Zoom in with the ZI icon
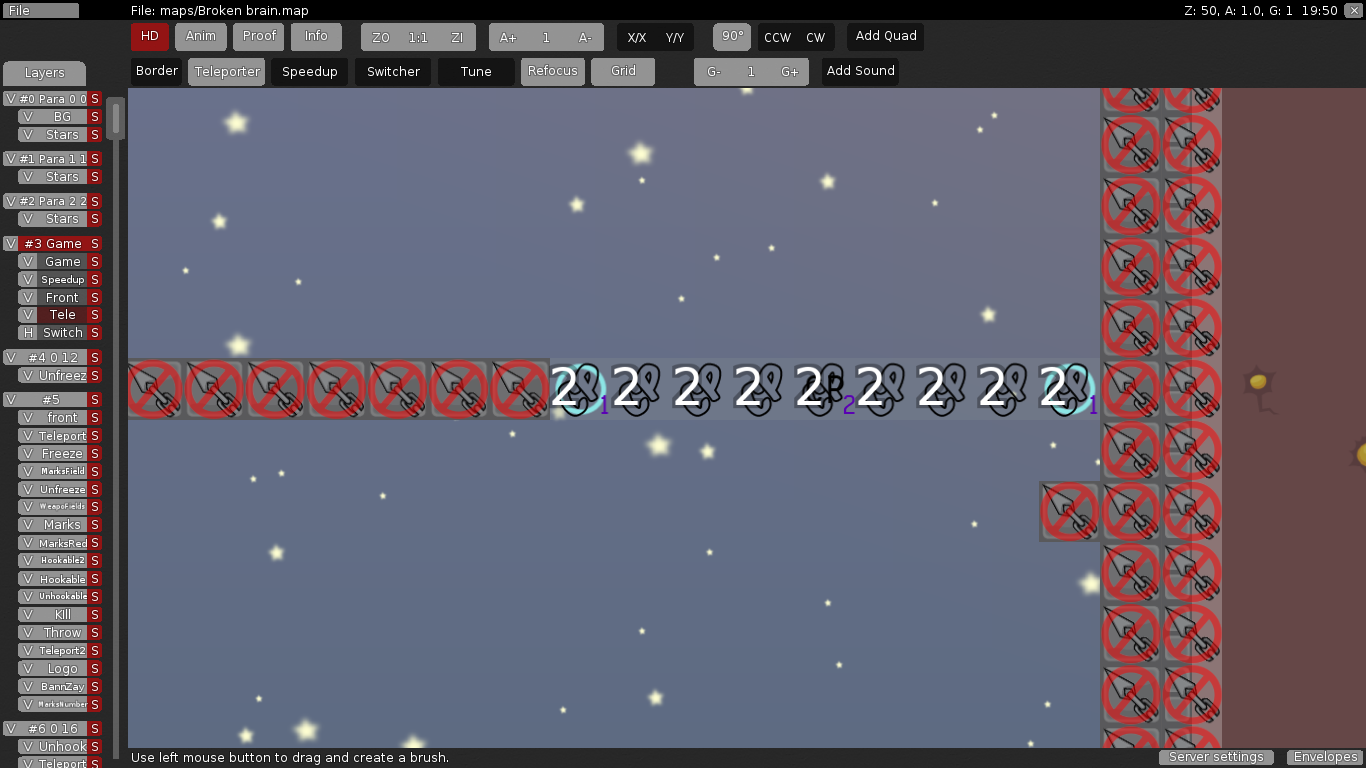This screenshot has width=1366, height=768. 457,36
